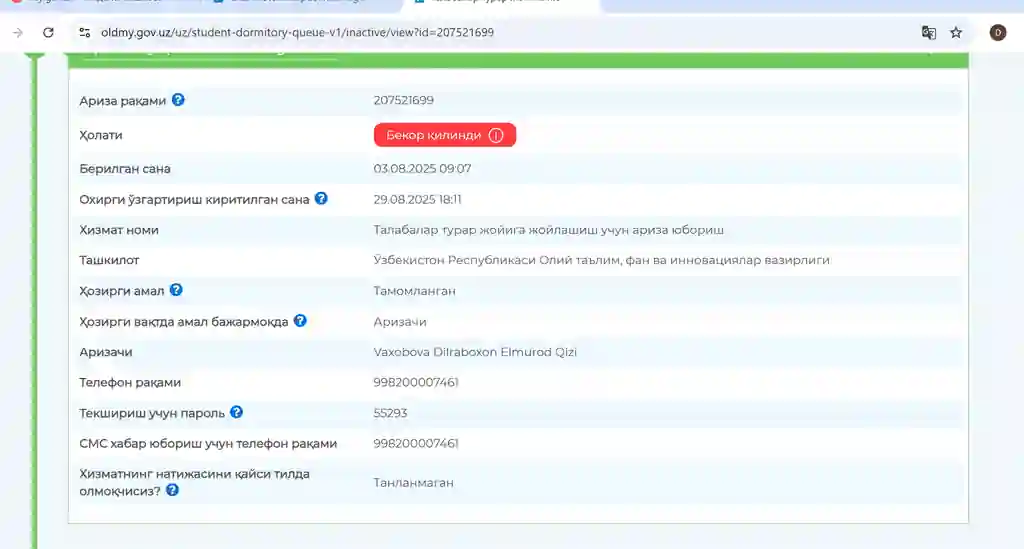Screen dimensions: 1024x549
Task: Open the browser translate page icon
Action: (x=929, y=32)
